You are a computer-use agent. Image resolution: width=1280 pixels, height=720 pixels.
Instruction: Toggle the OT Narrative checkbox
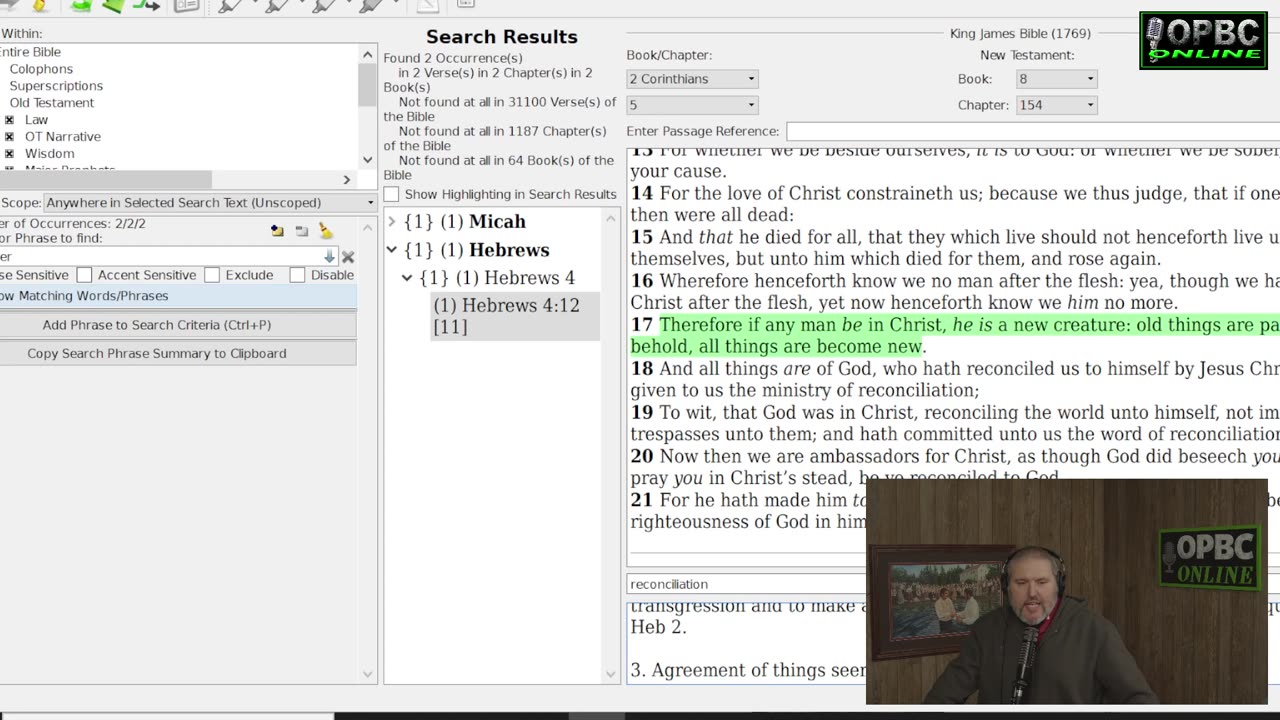click(9, 137)
